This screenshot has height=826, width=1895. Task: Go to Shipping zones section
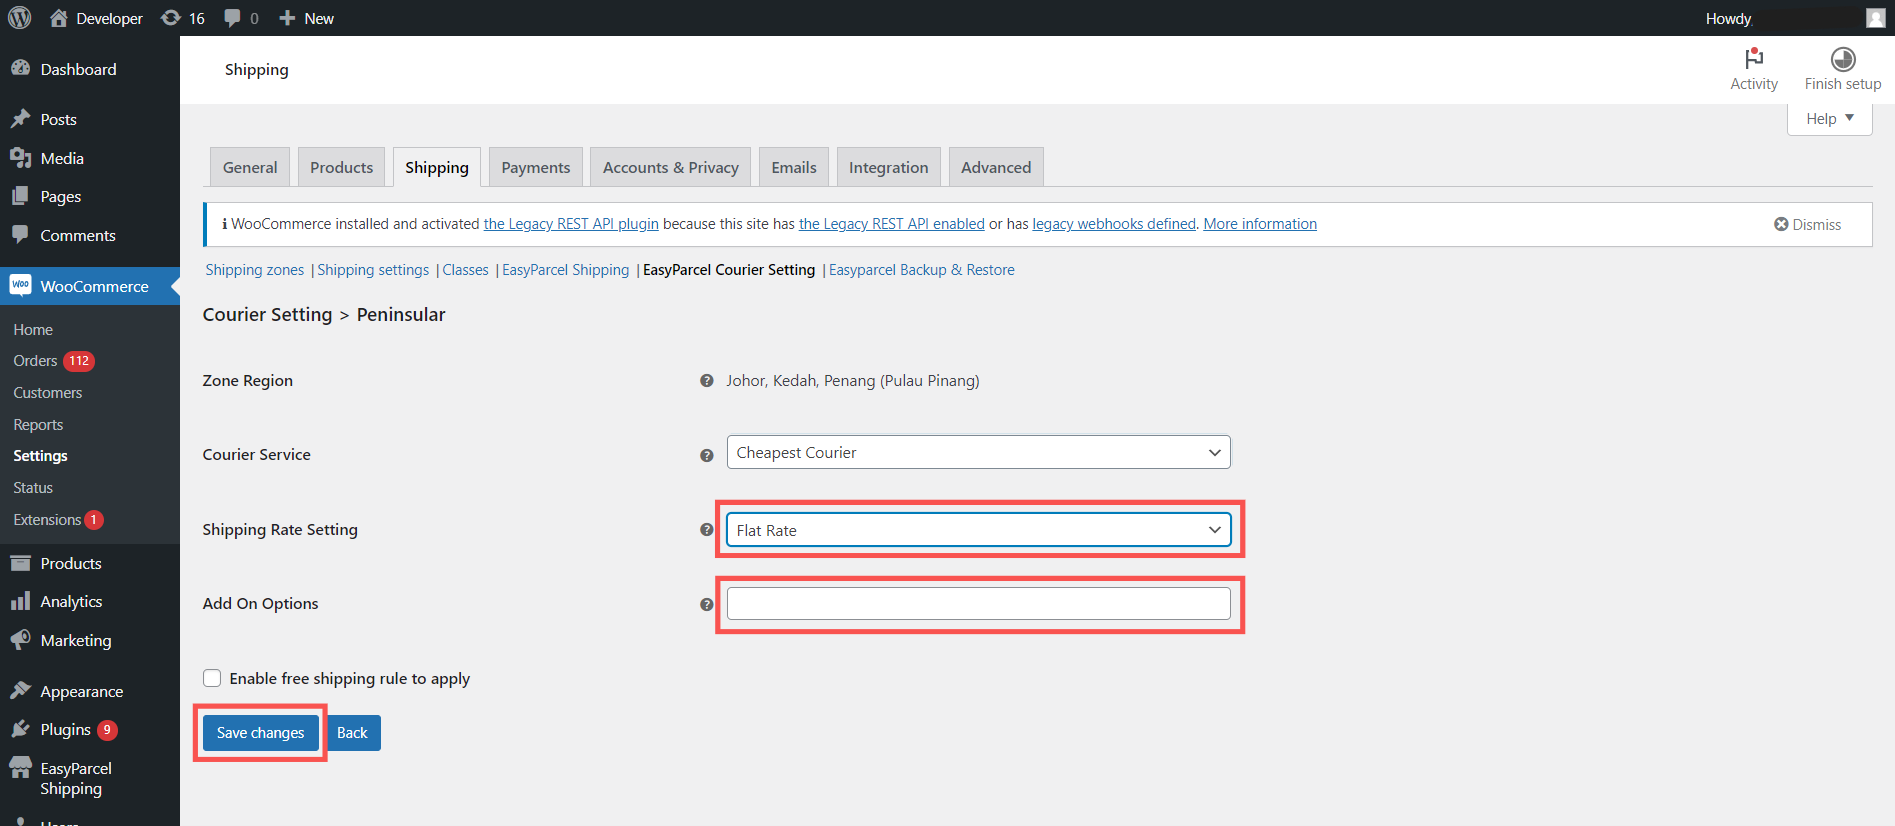click(255, 270)
